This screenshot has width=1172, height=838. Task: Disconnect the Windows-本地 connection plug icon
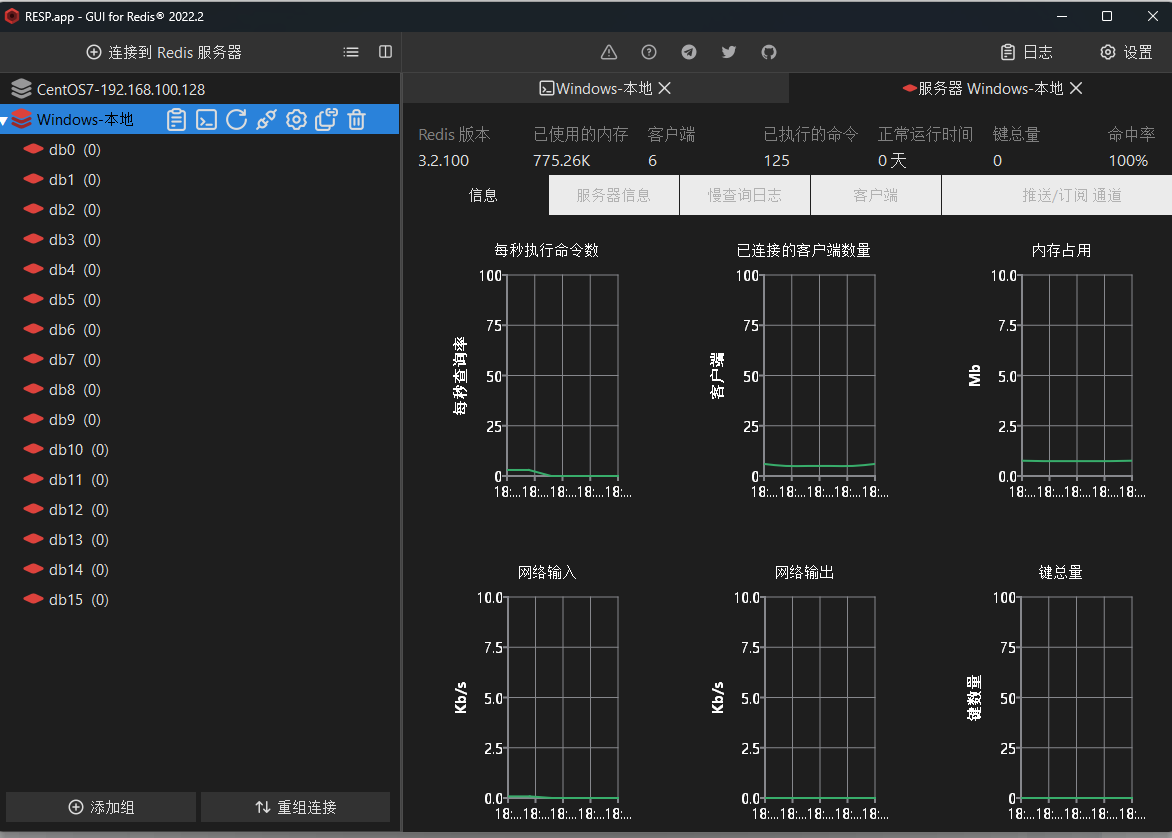266,120
